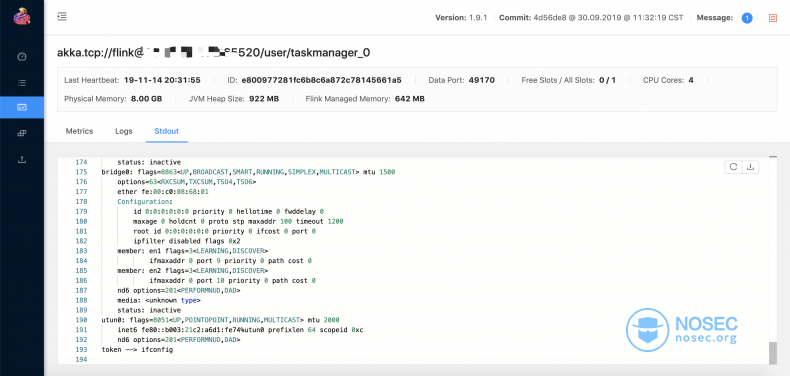Click the utun0 flags=8051 line

(221, 320)
